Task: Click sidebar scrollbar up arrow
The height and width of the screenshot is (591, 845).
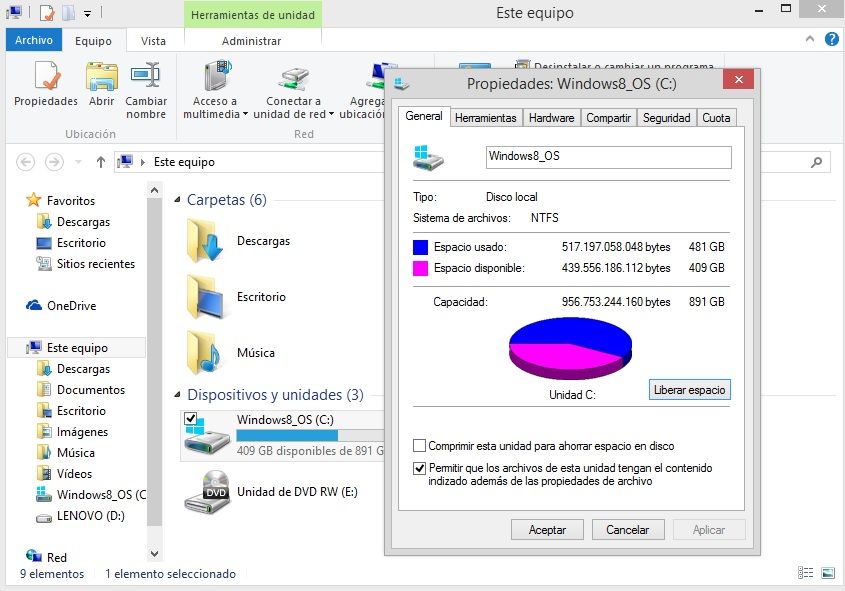Action: 155,190
